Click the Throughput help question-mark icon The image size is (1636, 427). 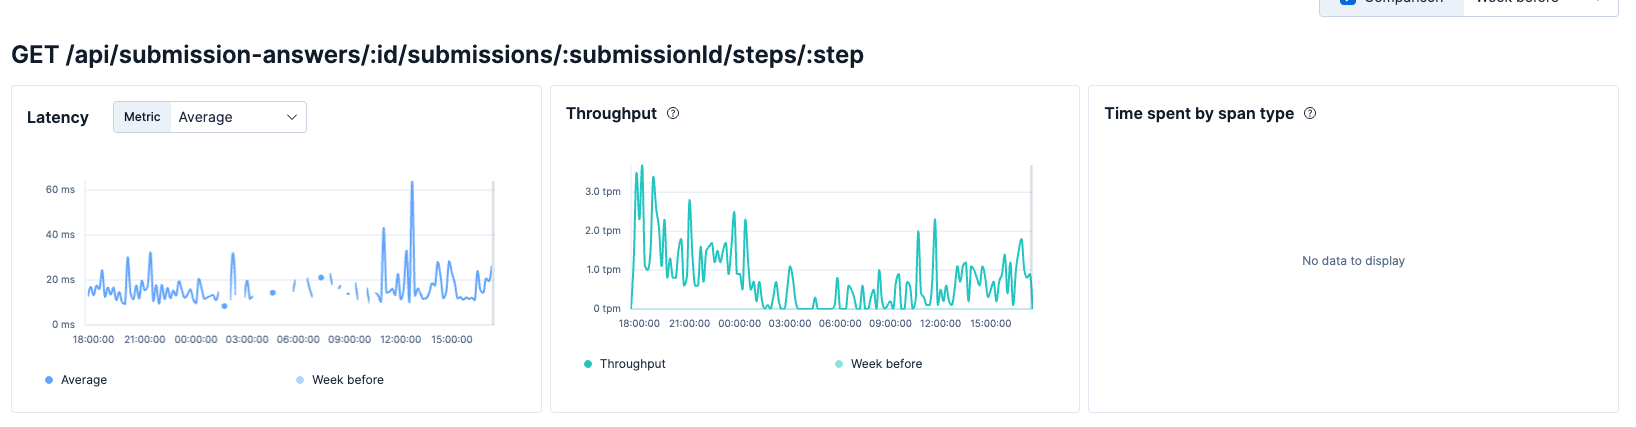click(673, 114)
